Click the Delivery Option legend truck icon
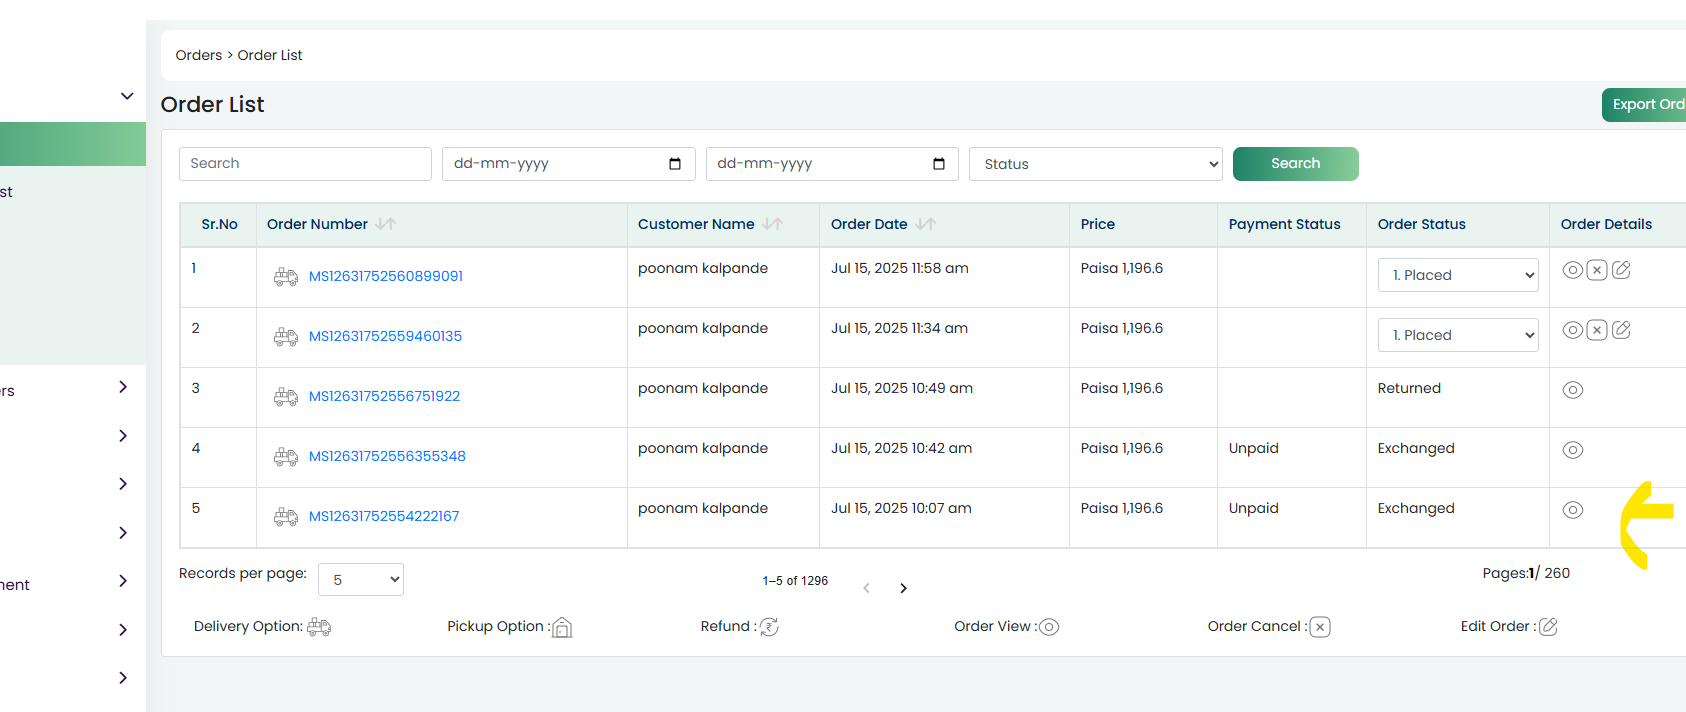Image resolution: width=1686 pixels, height=712 pixels. click(x=319, y=627)
